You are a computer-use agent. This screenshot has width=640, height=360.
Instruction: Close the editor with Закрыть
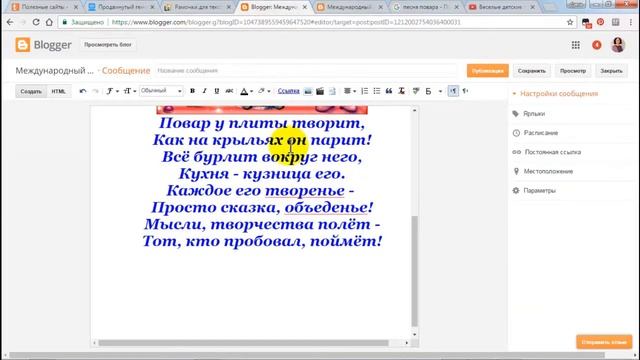611,71
